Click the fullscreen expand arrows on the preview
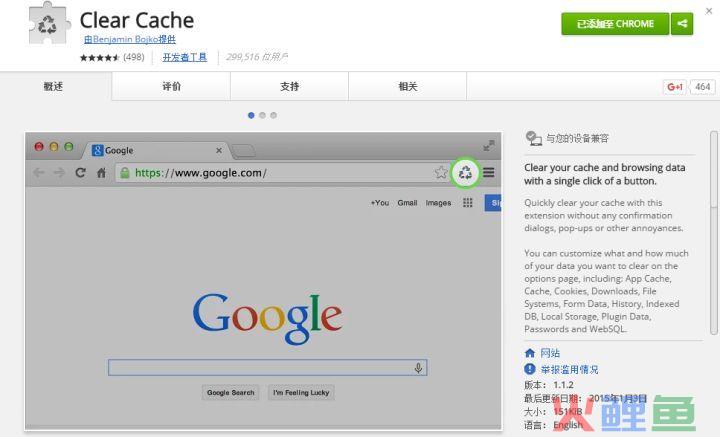The height and width of the screenshot is (437, 720). (489, 146)
